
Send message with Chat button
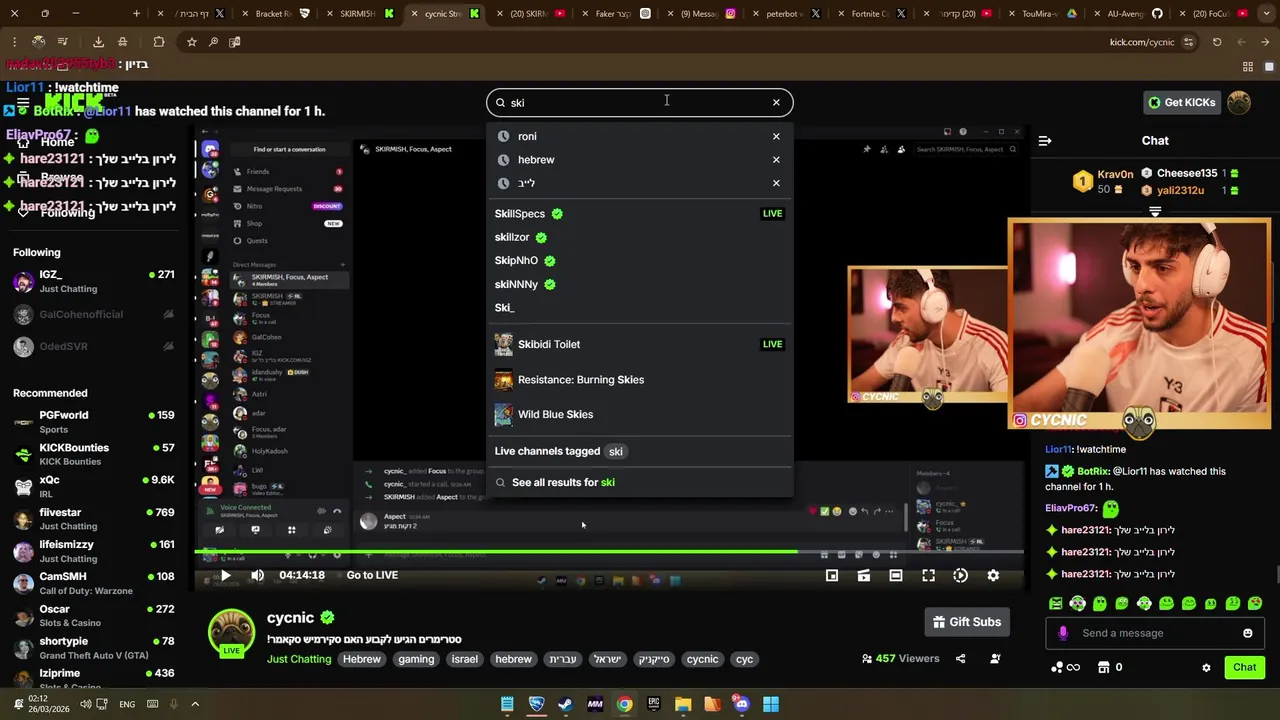click(1244, 667)
